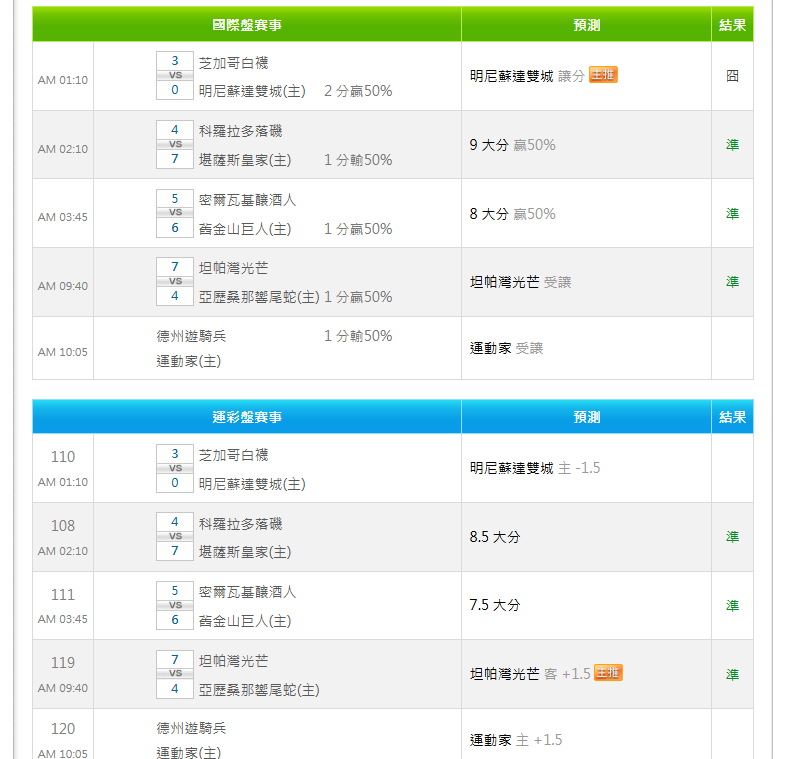Select 芝加哥白襪 in the 運彩盤賽事 table
Image resolution: width=790 pixels, height=759 pixels.
pos(233,455)
